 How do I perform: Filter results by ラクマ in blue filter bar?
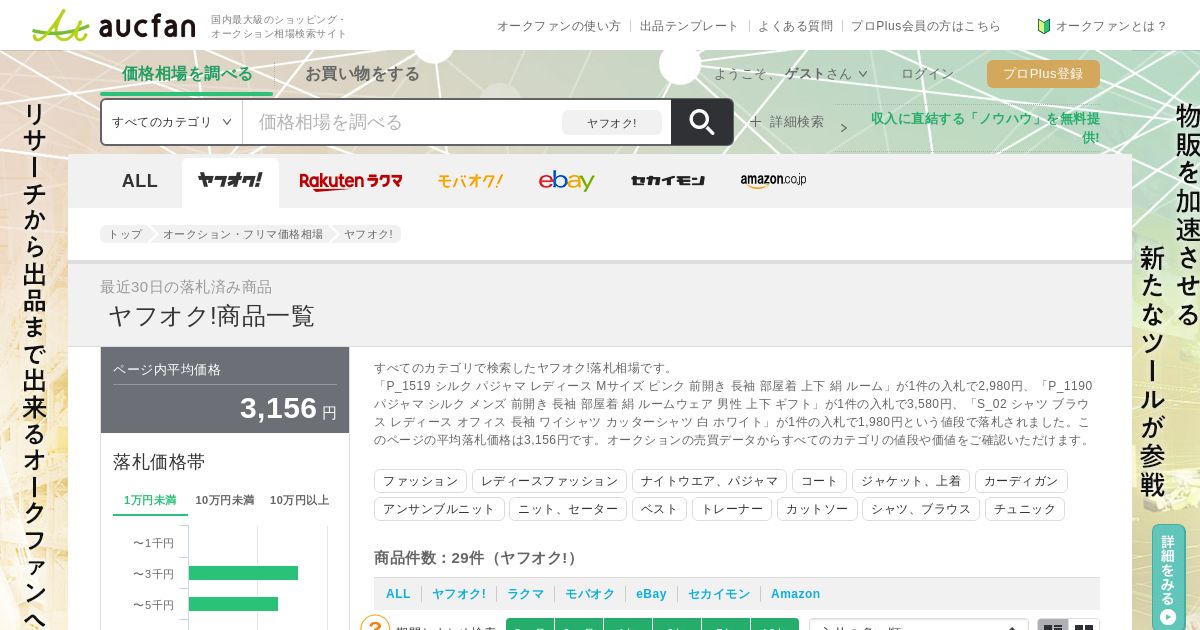point(525,594)
